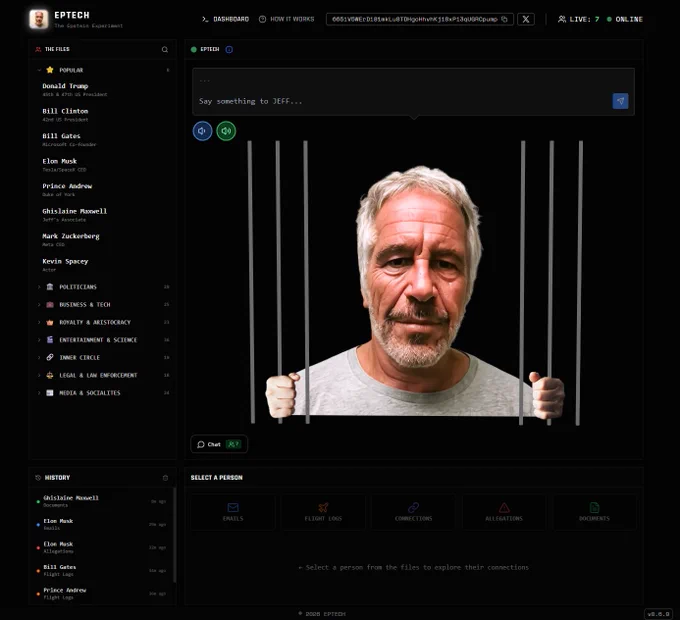
Task: Switch to the Connections tab
Action: pos(413,512)
